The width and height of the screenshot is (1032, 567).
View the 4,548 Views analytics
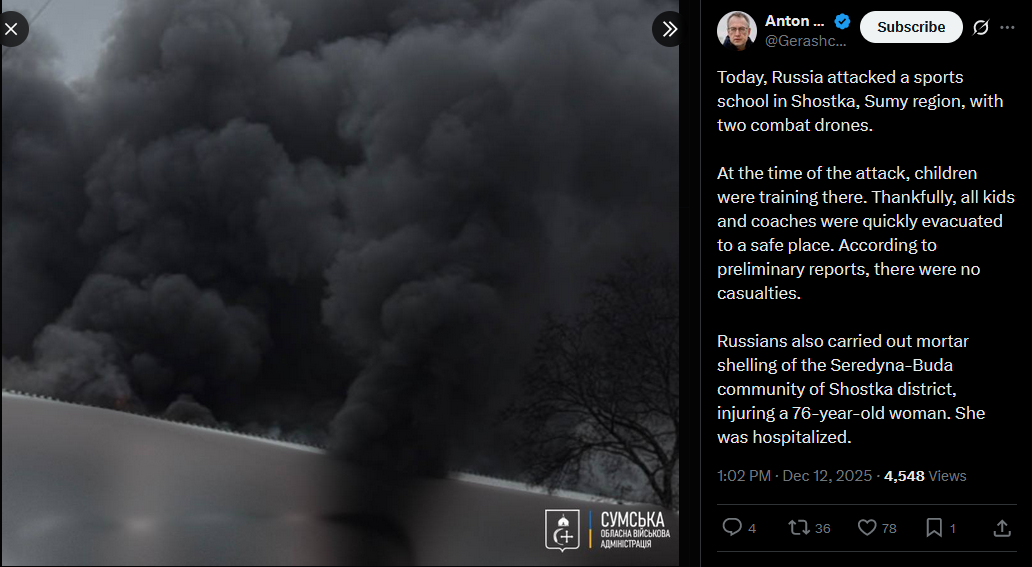pyautogui.click(x=925, y=475)
